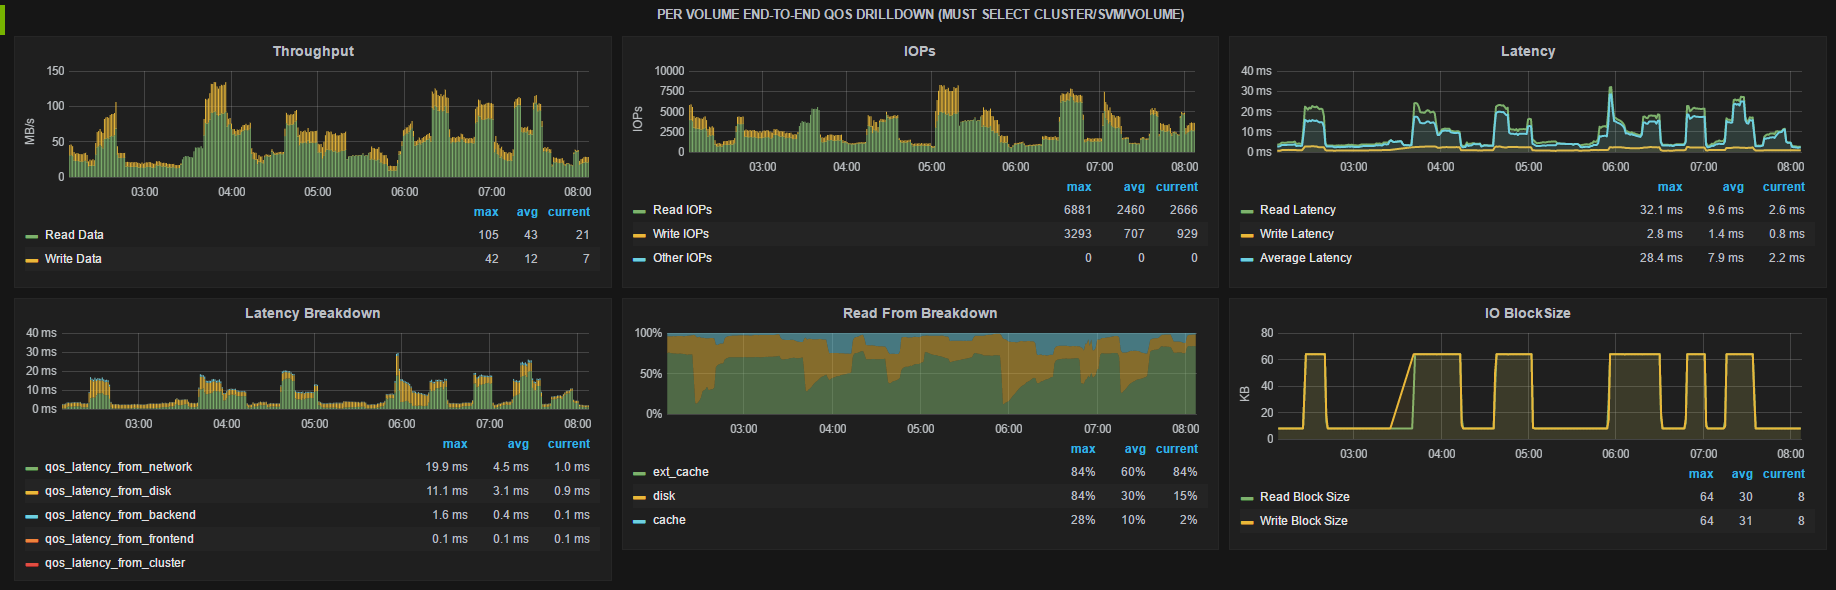Open color picker for qos_latency_from_cluster swatch
The image size is (1836, 590).
[32, 564]
